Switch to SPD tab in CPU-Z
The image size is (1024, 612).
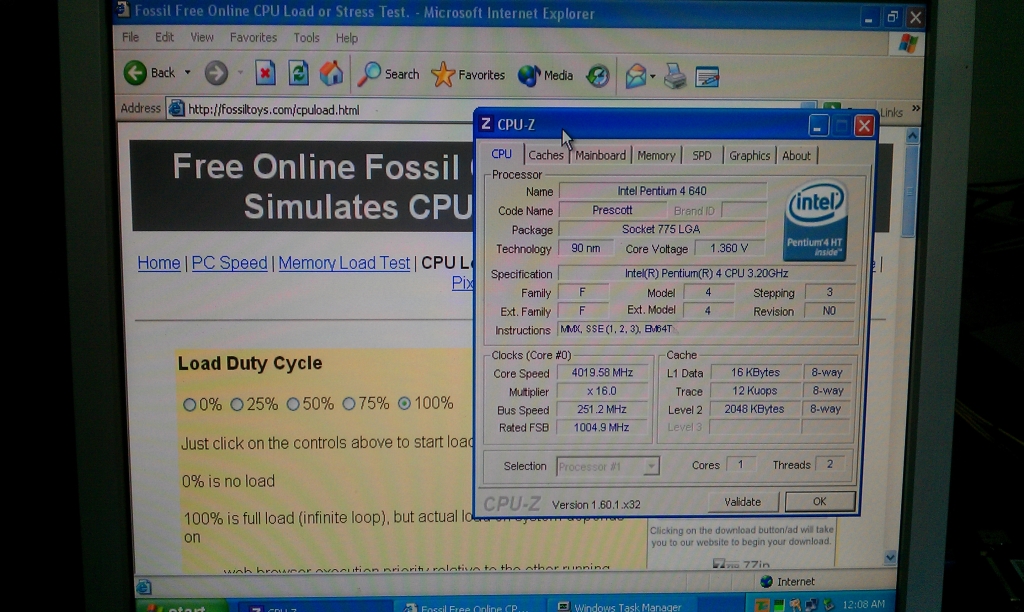702,155
